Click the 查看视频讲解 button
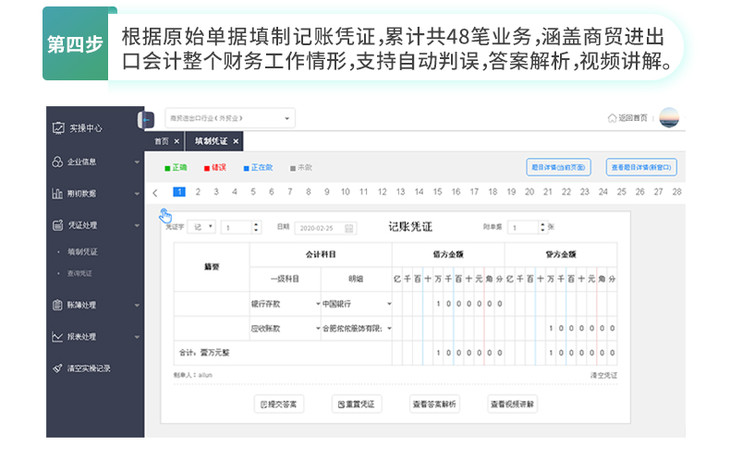Viewport: 730px width, 457px height. 513,404
